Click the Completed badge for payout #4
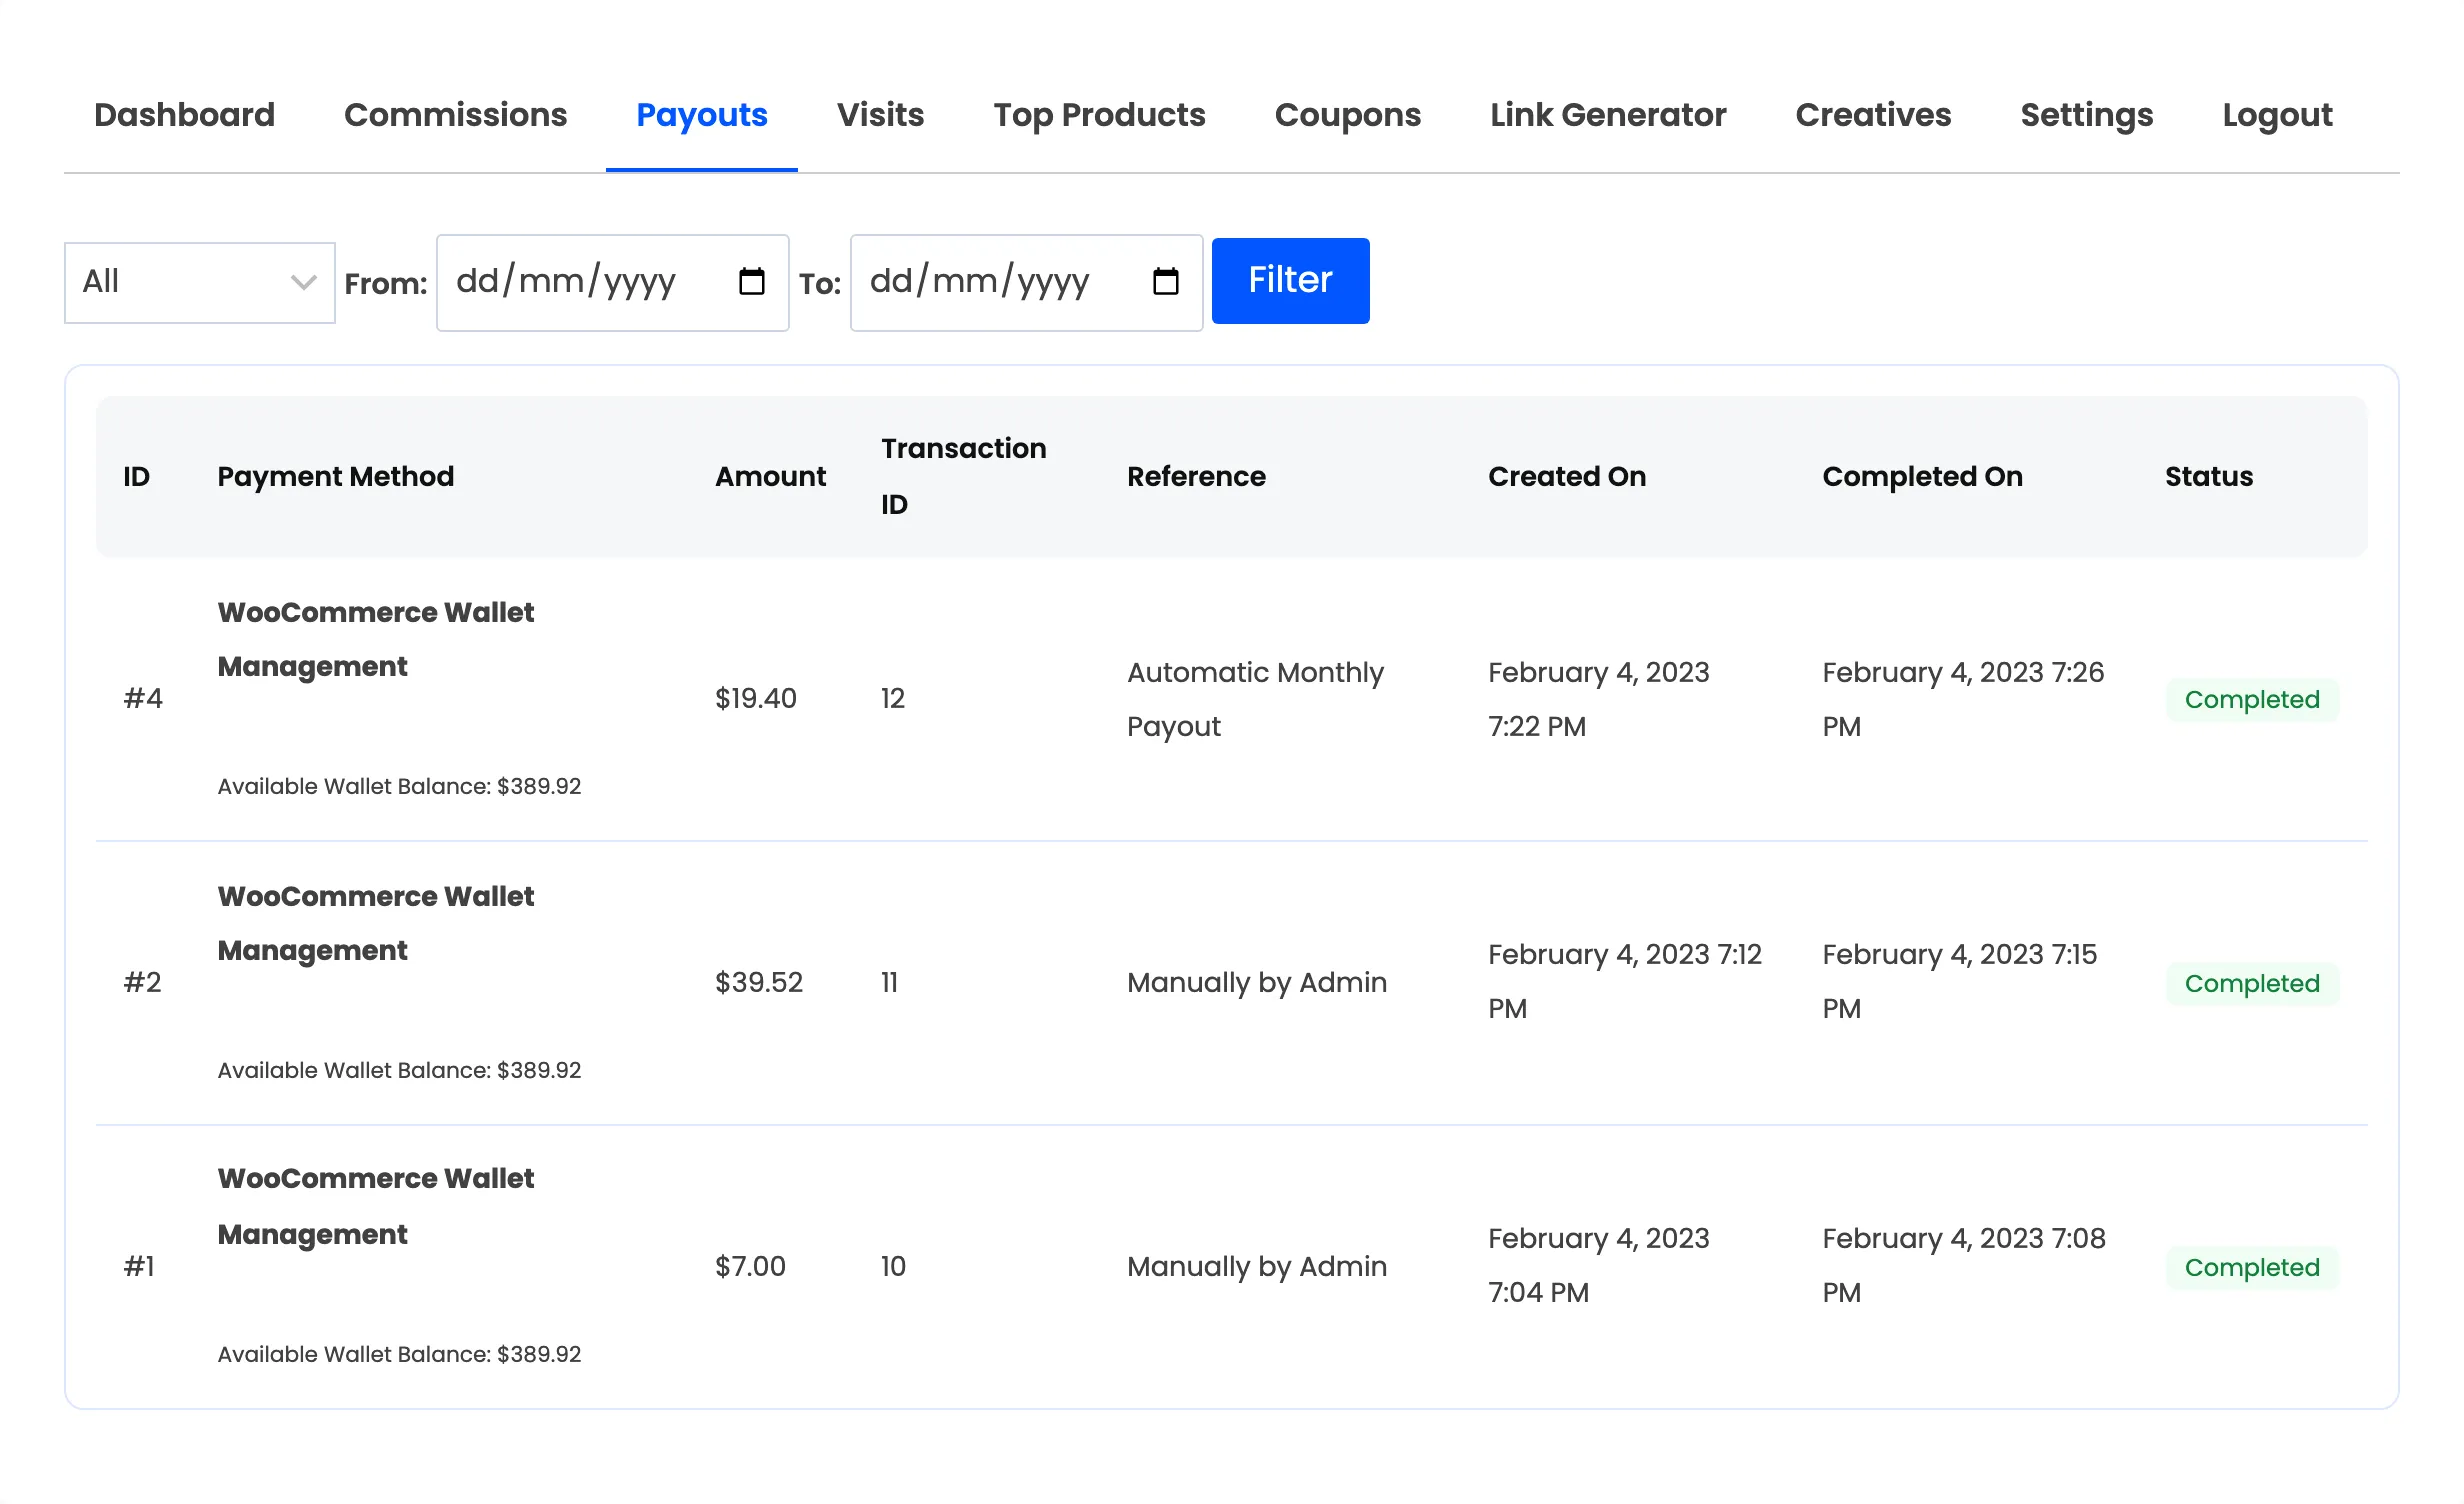Viewport: 2464px width, 1504px height. [2252, 699]
